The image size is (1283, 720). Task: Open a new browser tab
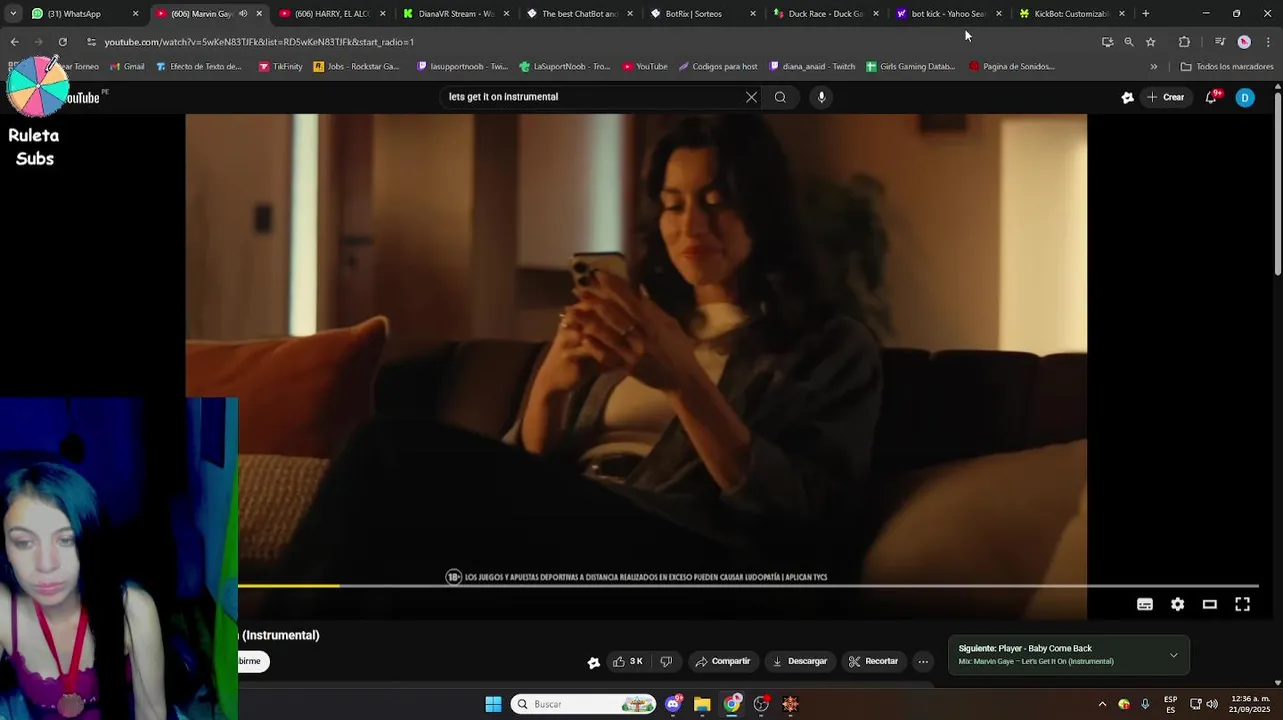(1145, 14)
